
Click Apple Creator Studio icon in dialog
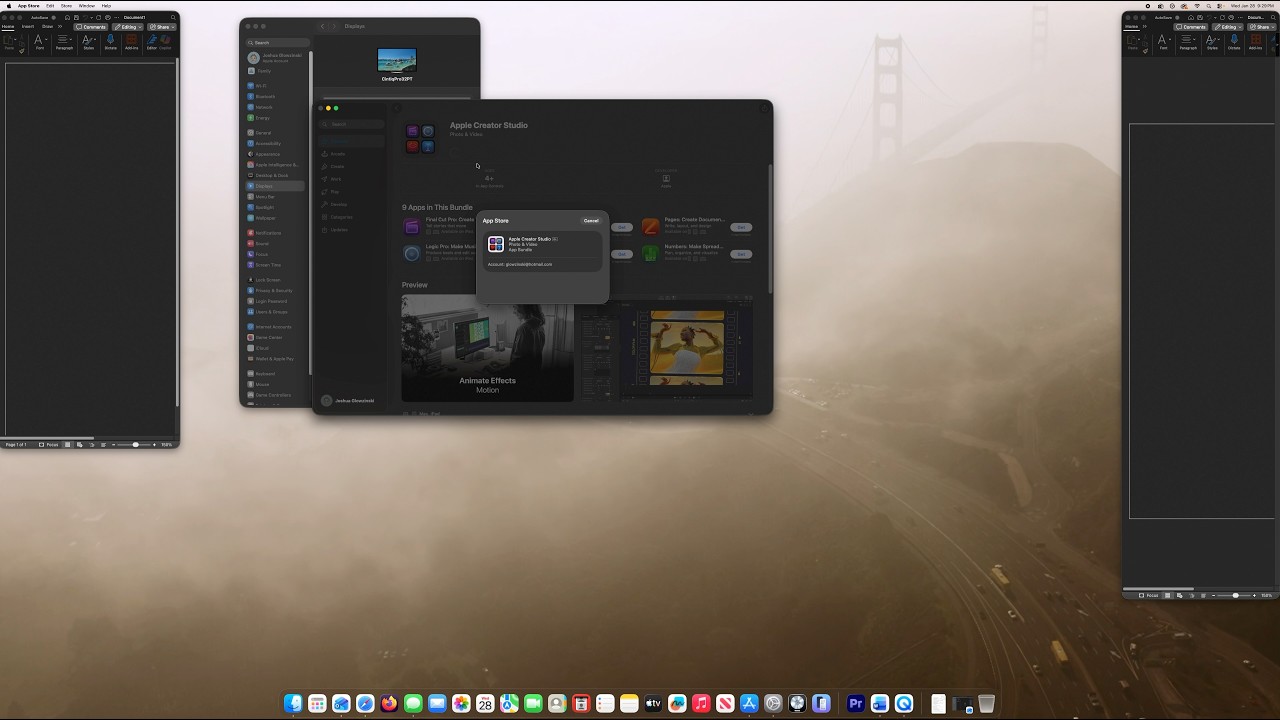(x=496, y=244)
